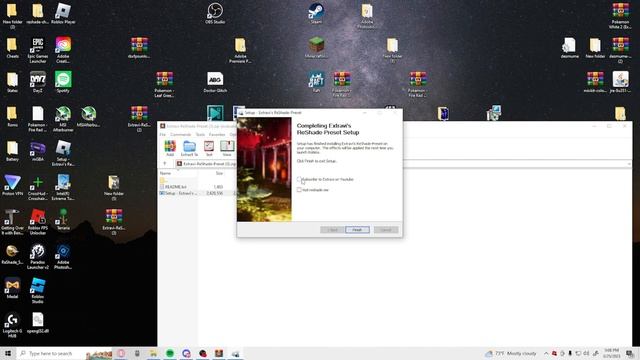The image size is (640, 360).
Task: Open Doctor Glitch ABG desktop icon
Action: 215,82
